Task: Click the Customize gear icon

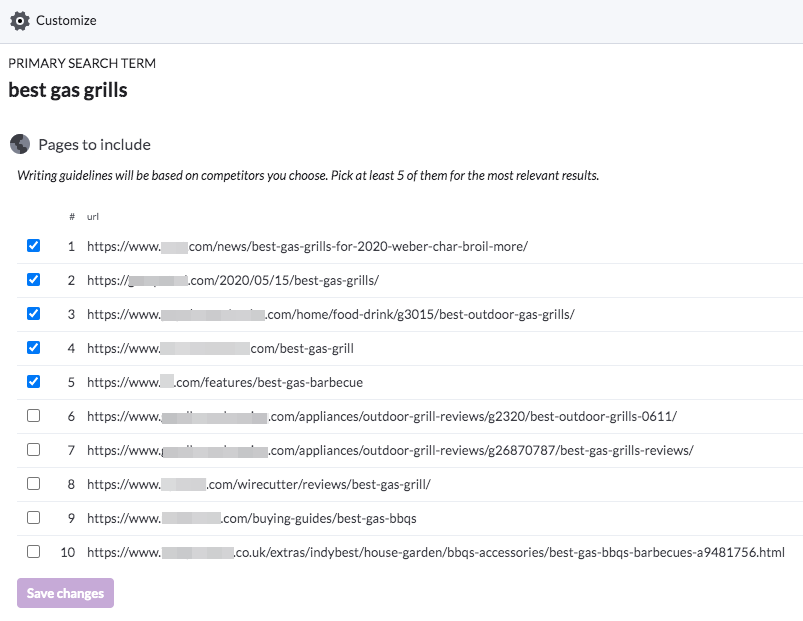Action: pos(20,21)
